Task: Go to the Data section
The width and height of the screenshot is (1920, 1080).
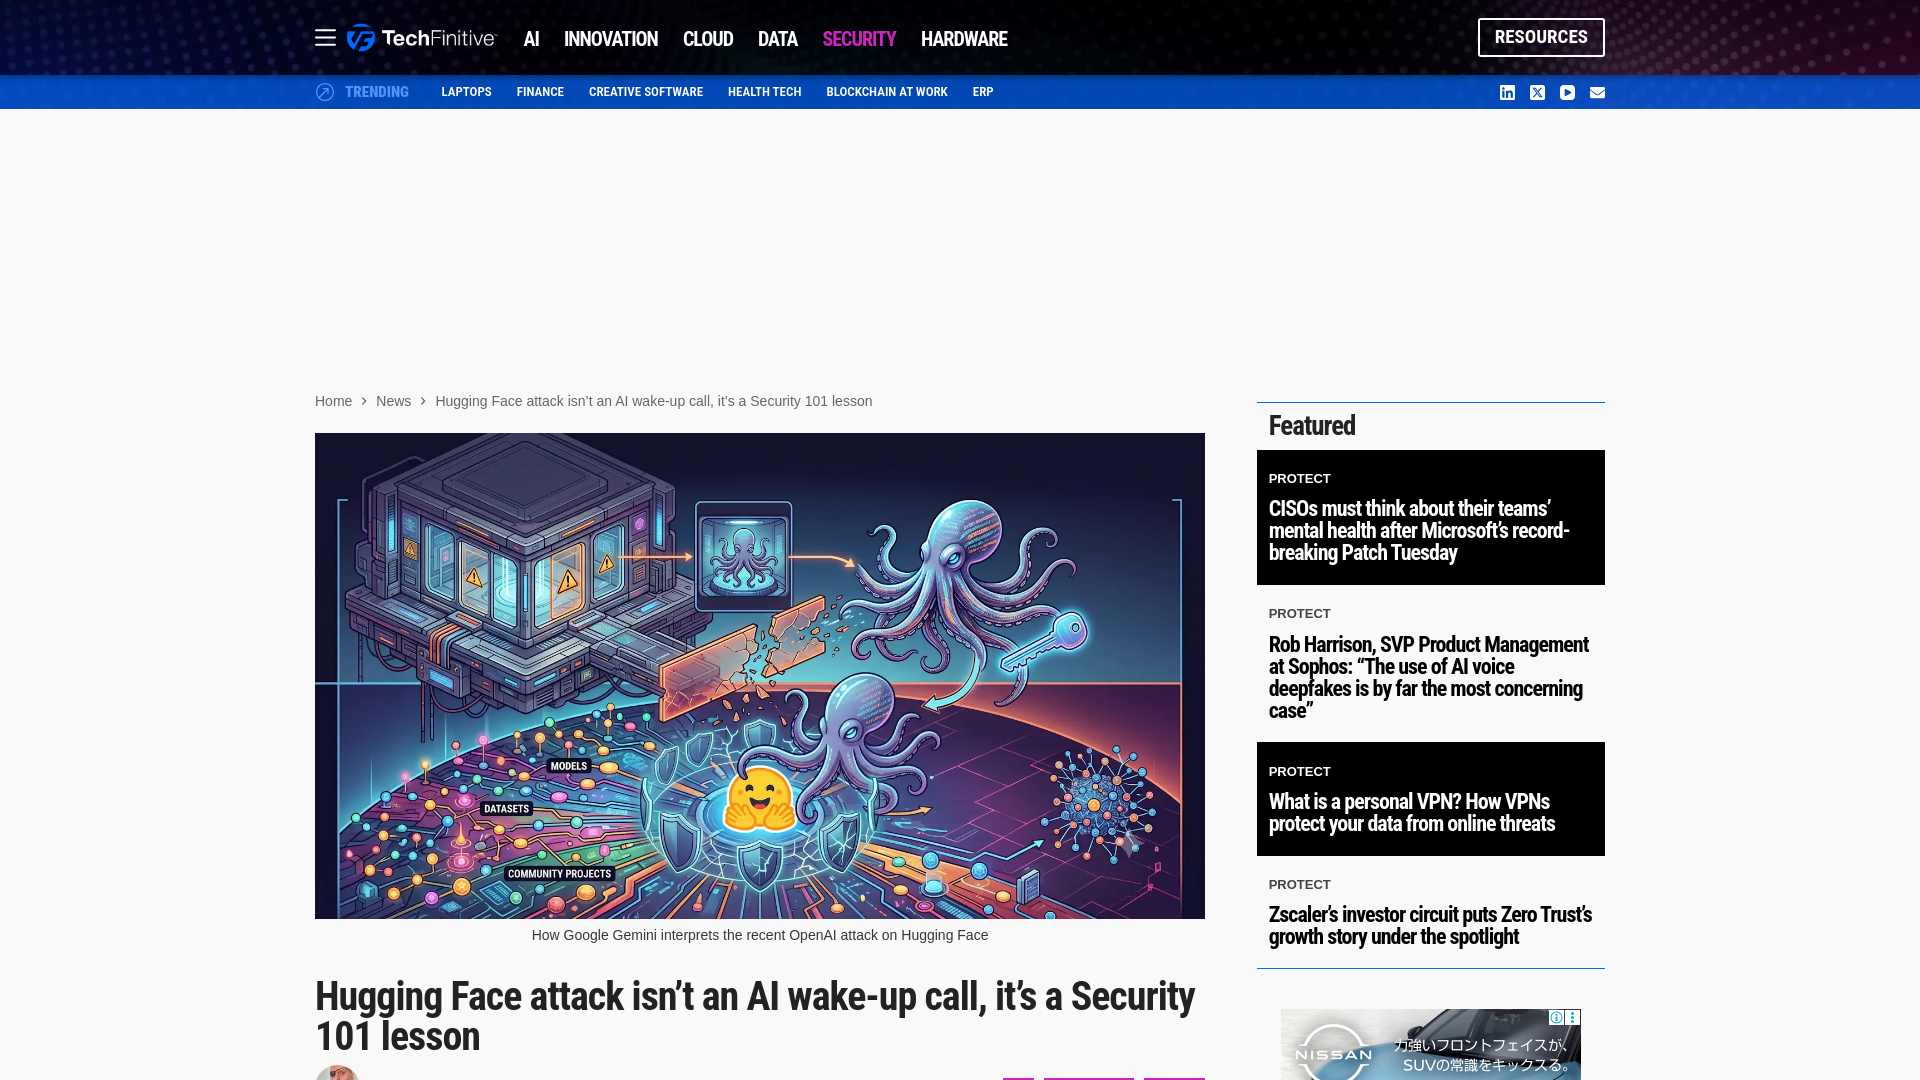Action: coord(777,39)
